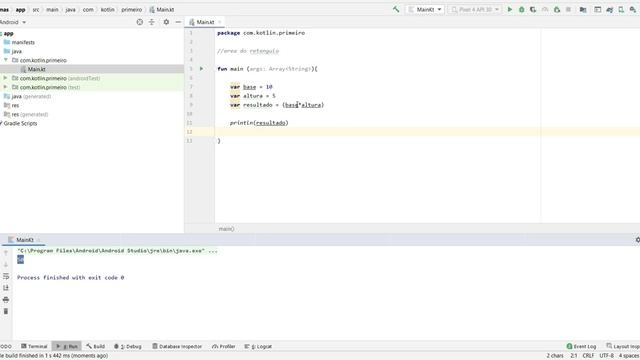Click the app breadcrumb
Image resolution: width=640 pixels, height=360 pixels.
click(x=20, y=9)
